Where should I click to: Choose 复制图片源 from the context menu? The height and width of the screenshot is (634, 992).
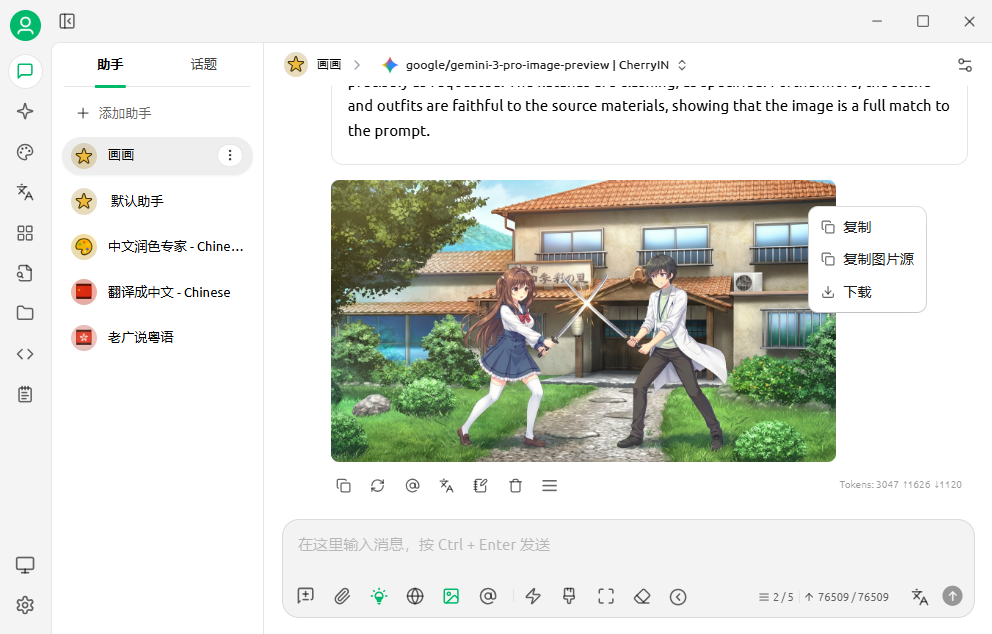click(x=867, y=259)
